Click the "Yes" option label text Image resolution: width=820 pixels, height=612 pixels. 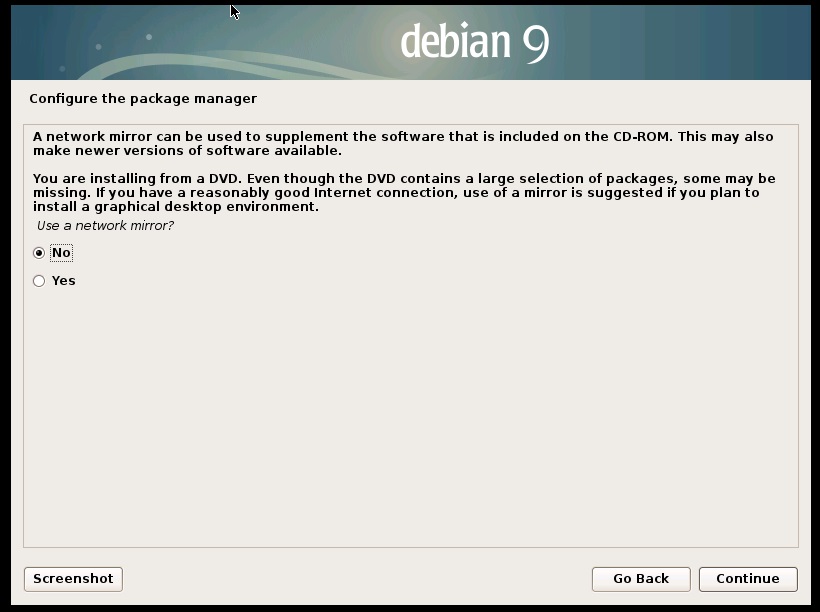63,281
